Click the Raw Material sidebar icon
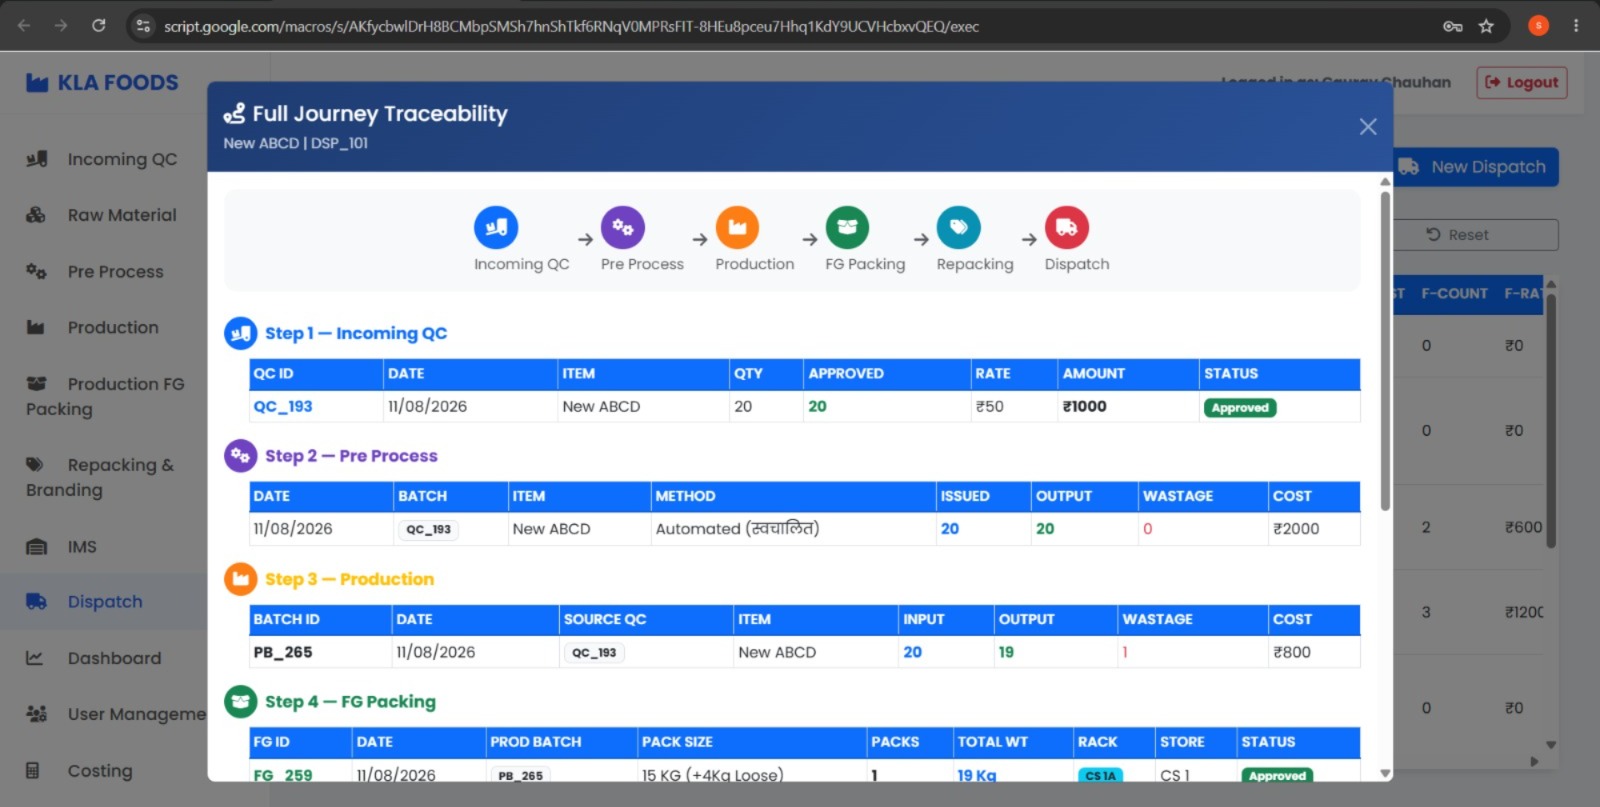1600x807 pixels. (x=36, y=215)
